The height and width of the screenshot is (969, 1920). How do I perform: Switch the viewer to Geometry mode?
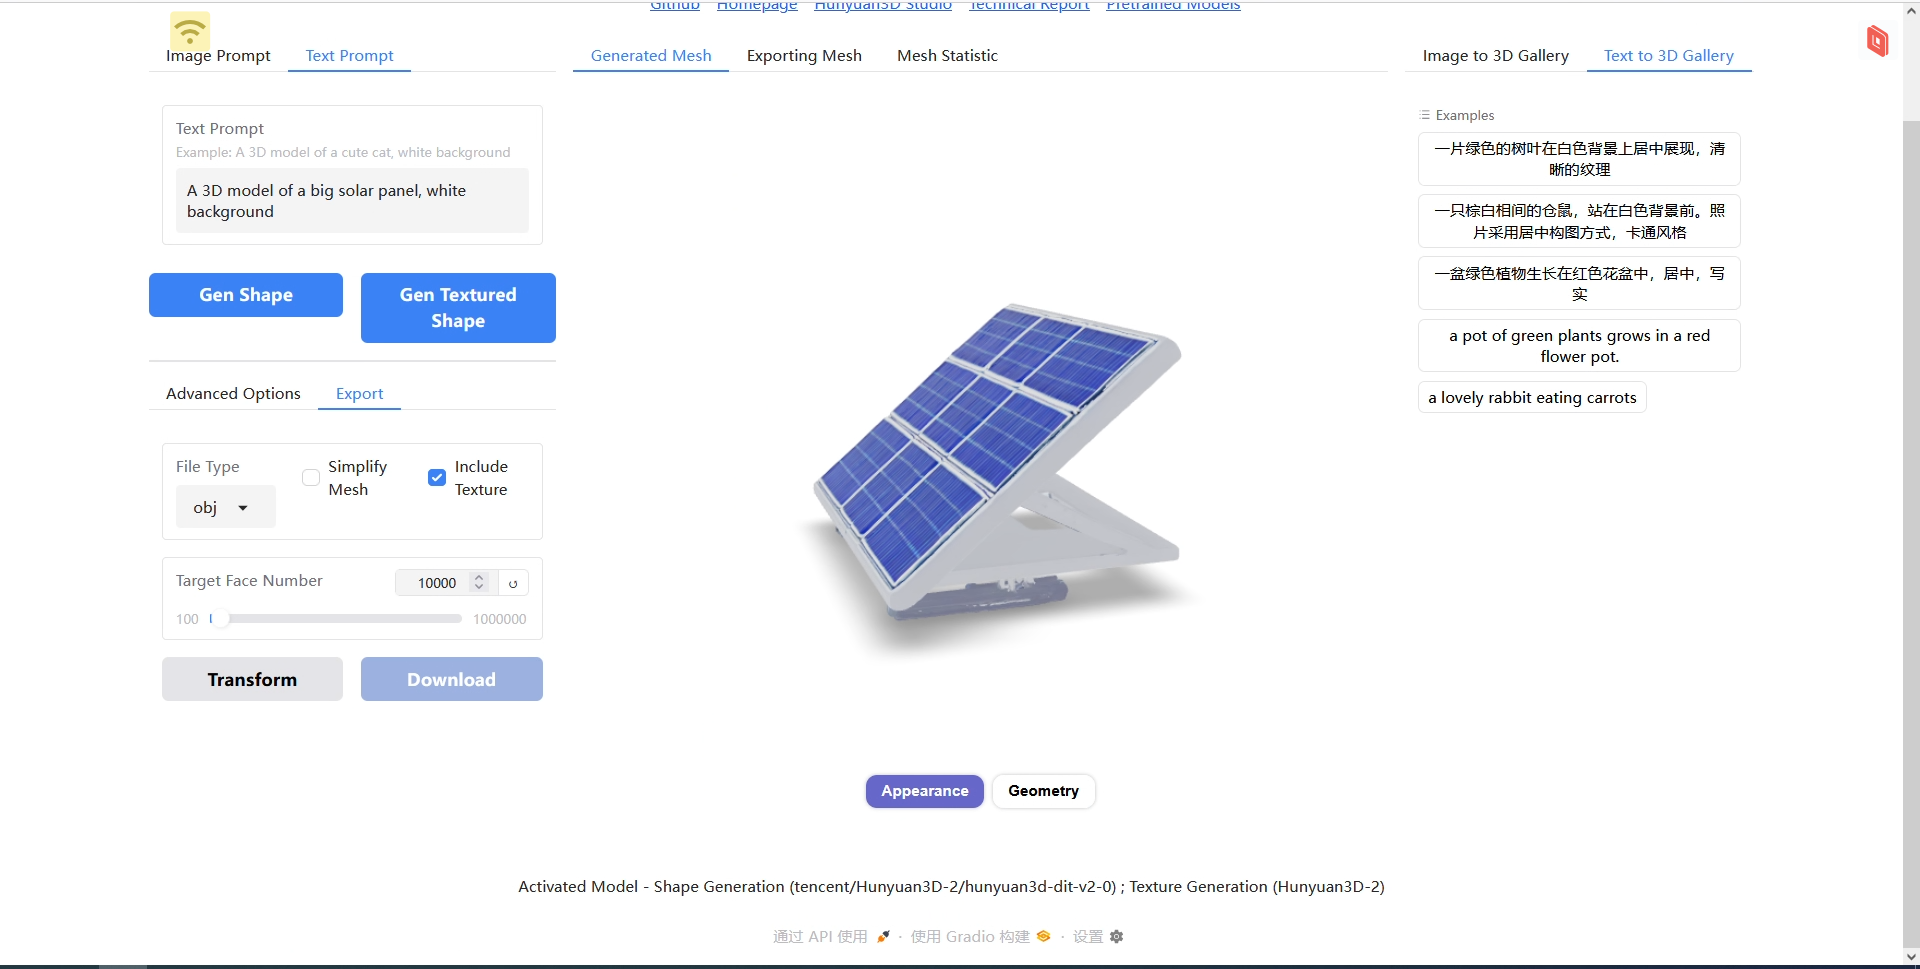1043,791
